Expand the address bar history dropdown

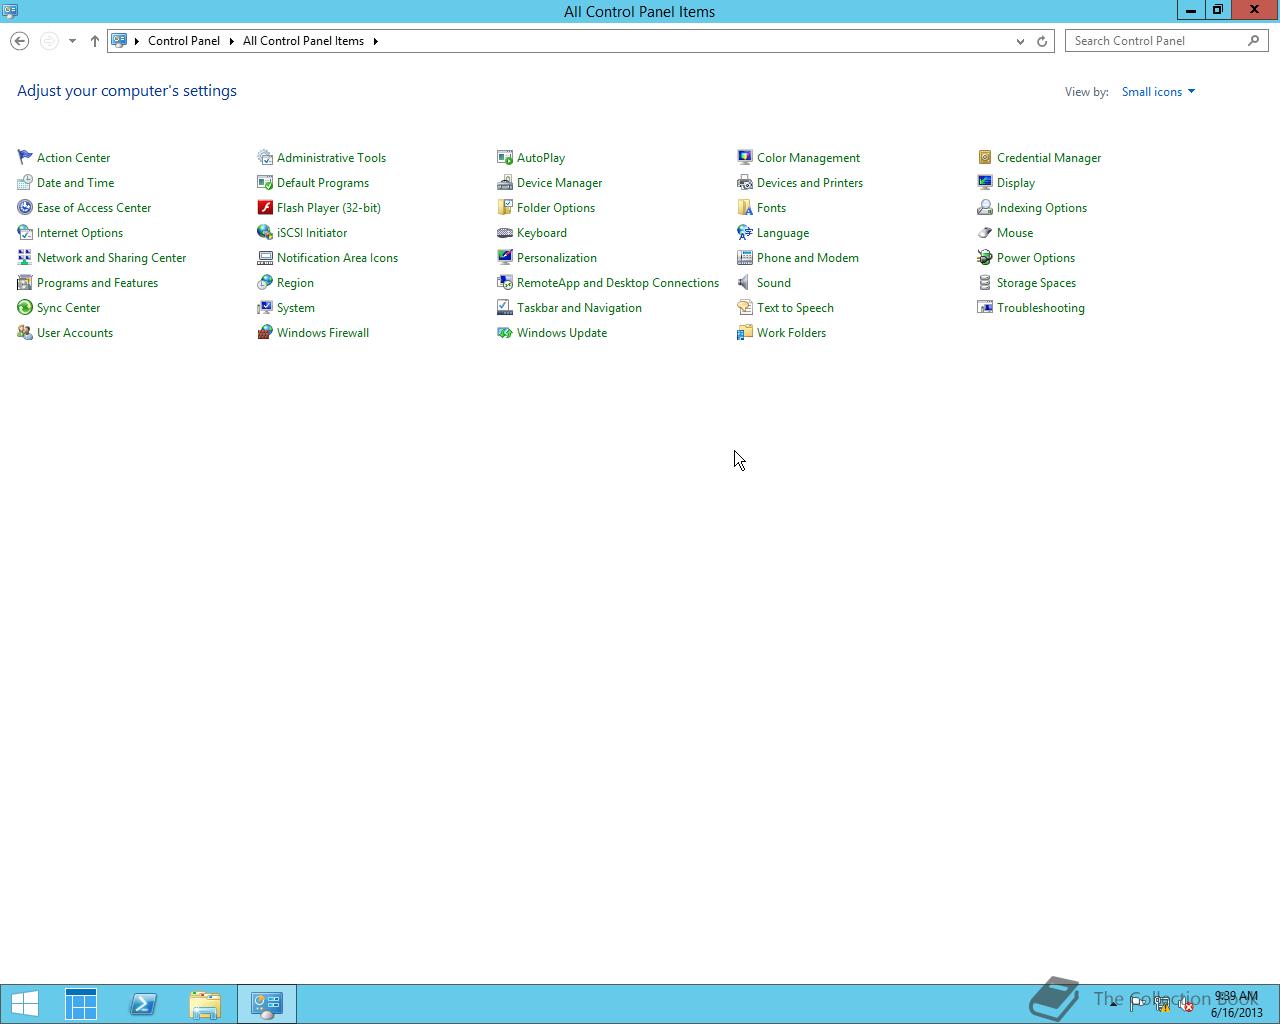pyautogui.click(x=1020, y=41)
